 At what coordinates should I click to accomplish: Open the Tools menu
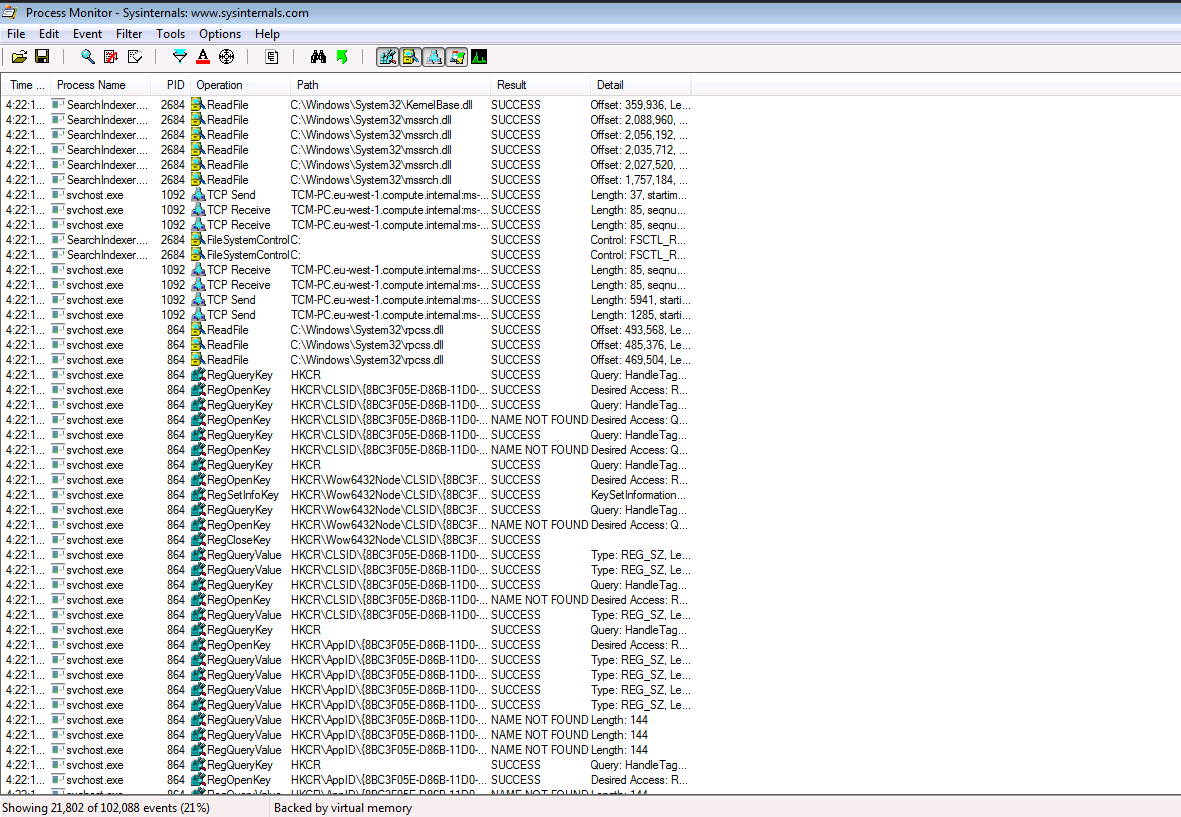170,34
